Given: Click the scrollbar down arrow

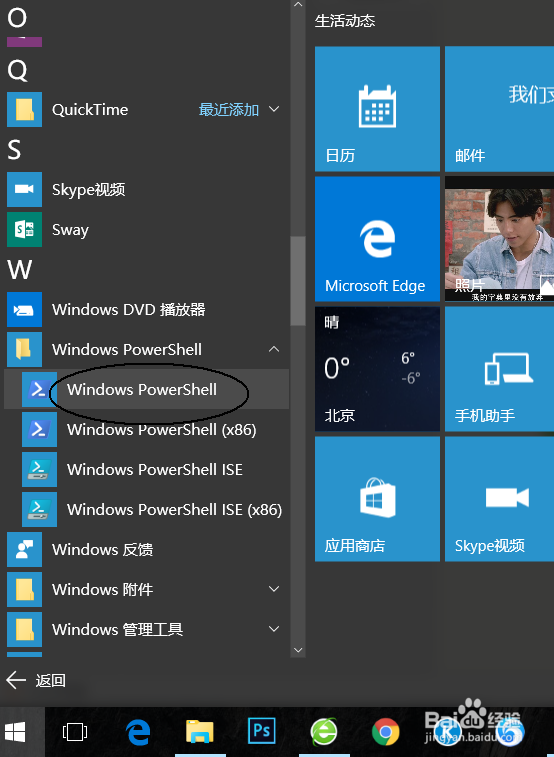Looking at the screenshot, I should pos(298,650).
